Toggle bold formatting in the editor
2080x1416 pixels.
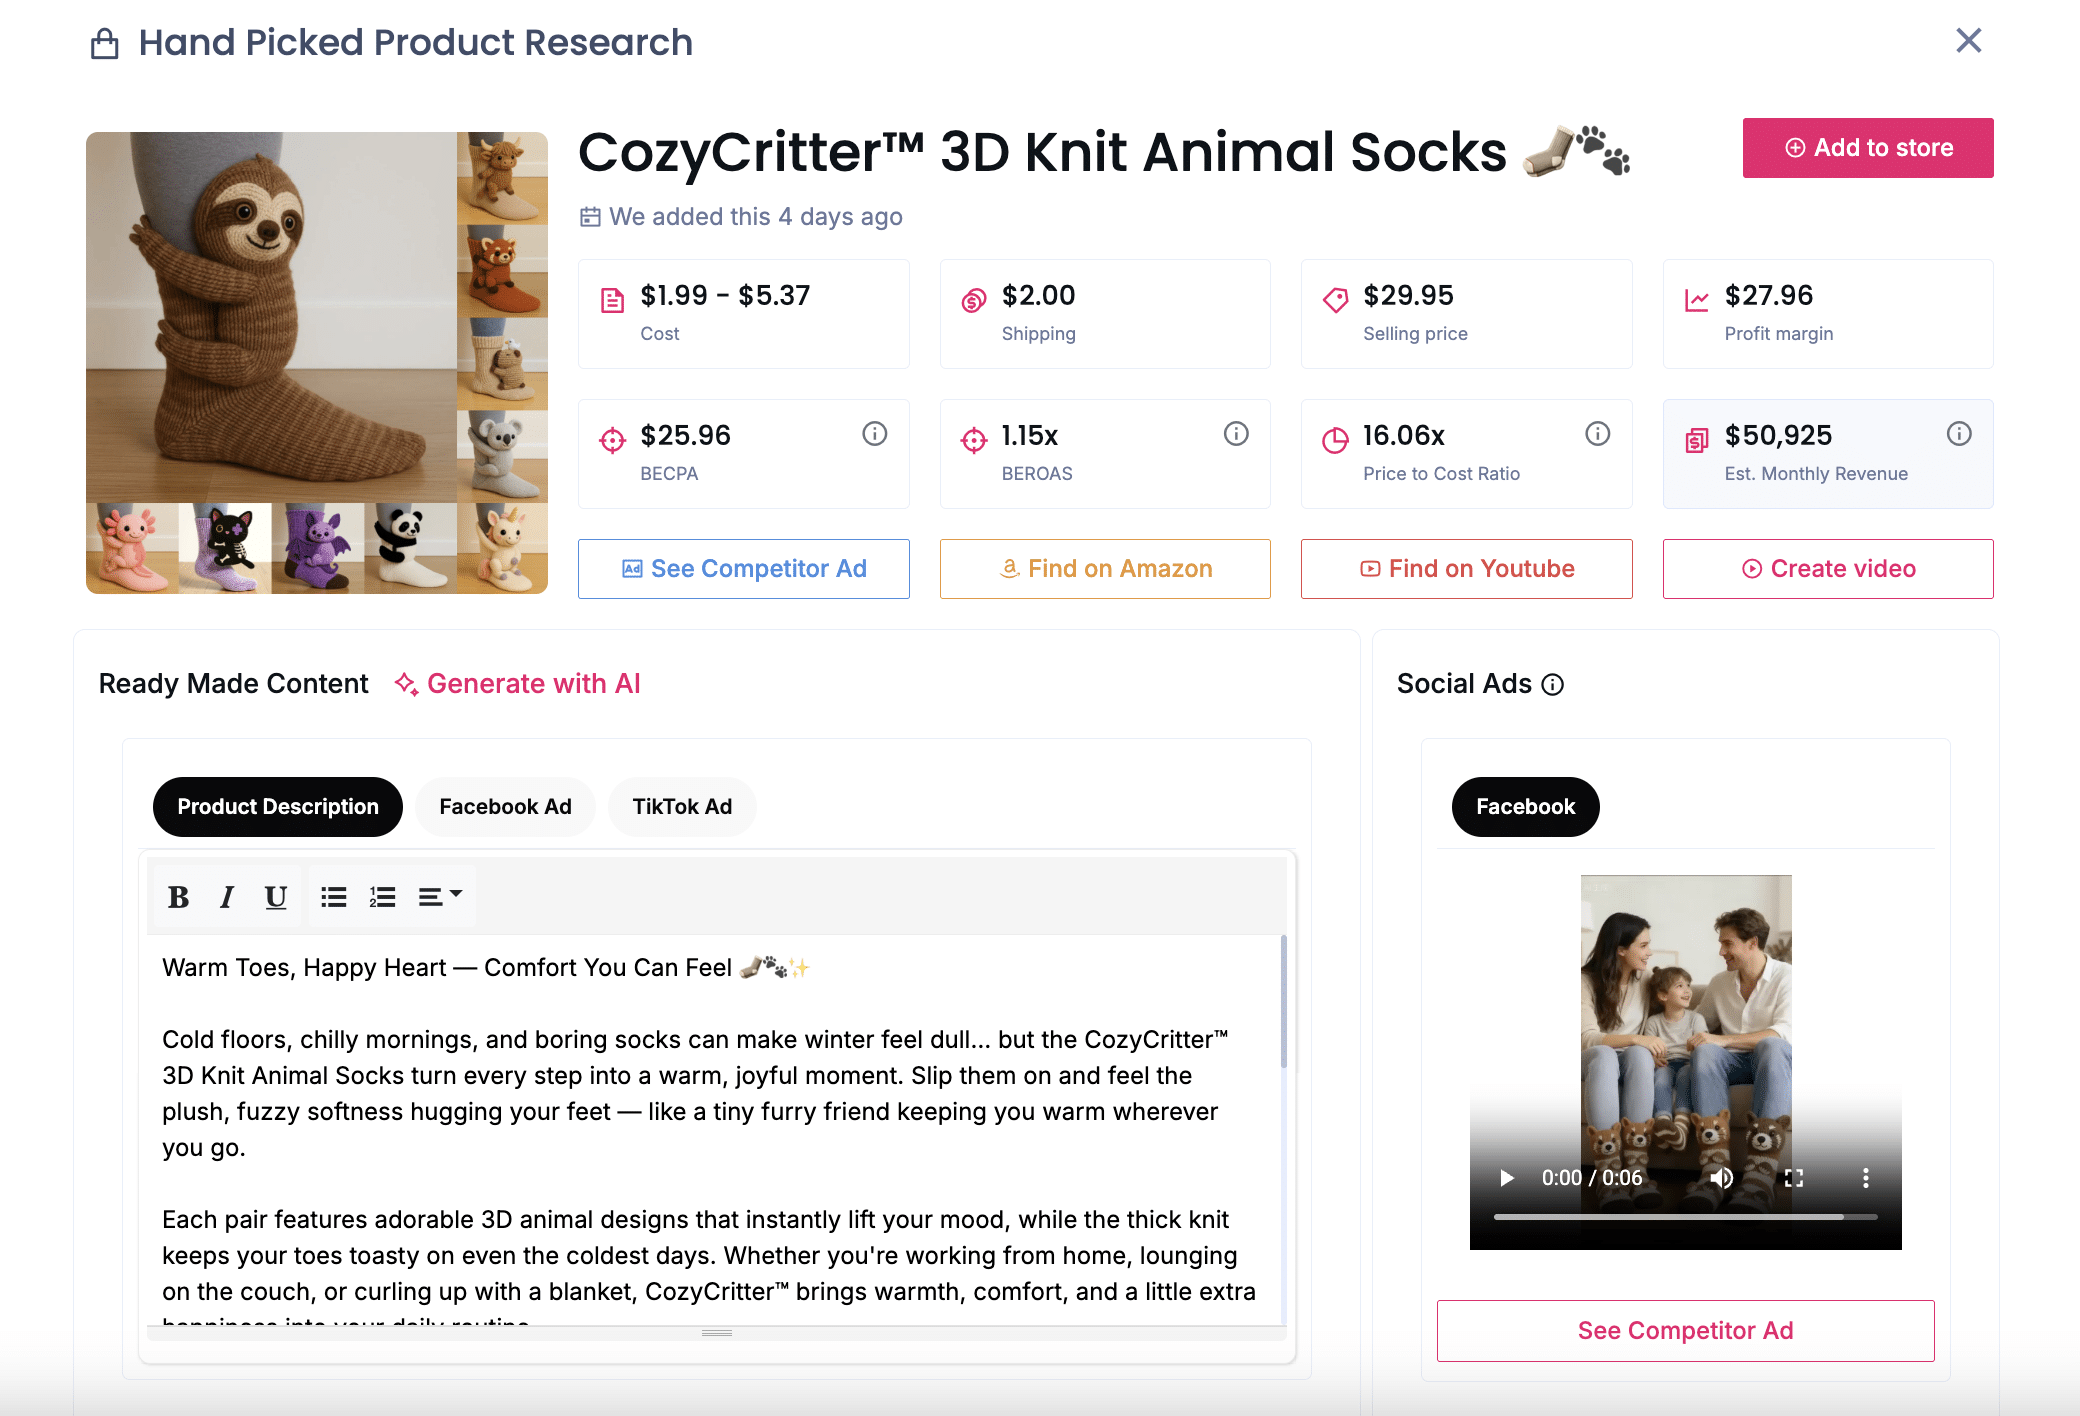[x=179, y=897]
